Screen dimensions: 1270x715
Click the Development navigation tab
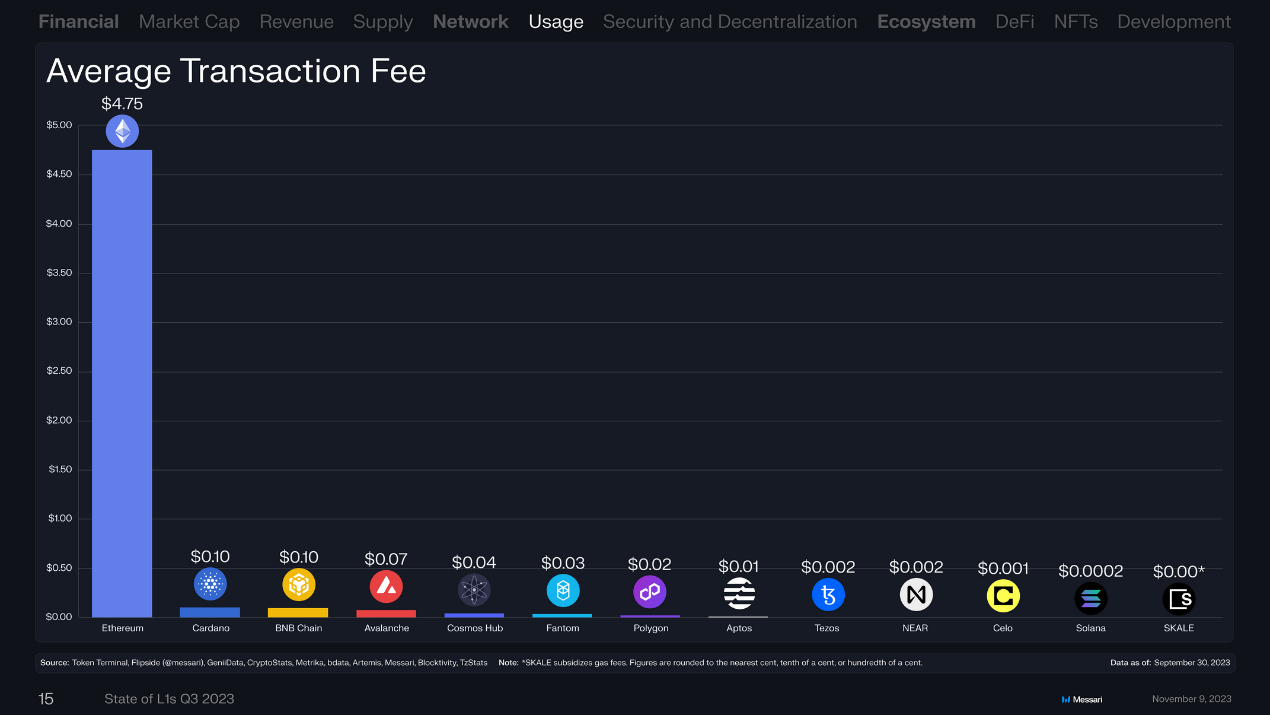[1174, 21]
